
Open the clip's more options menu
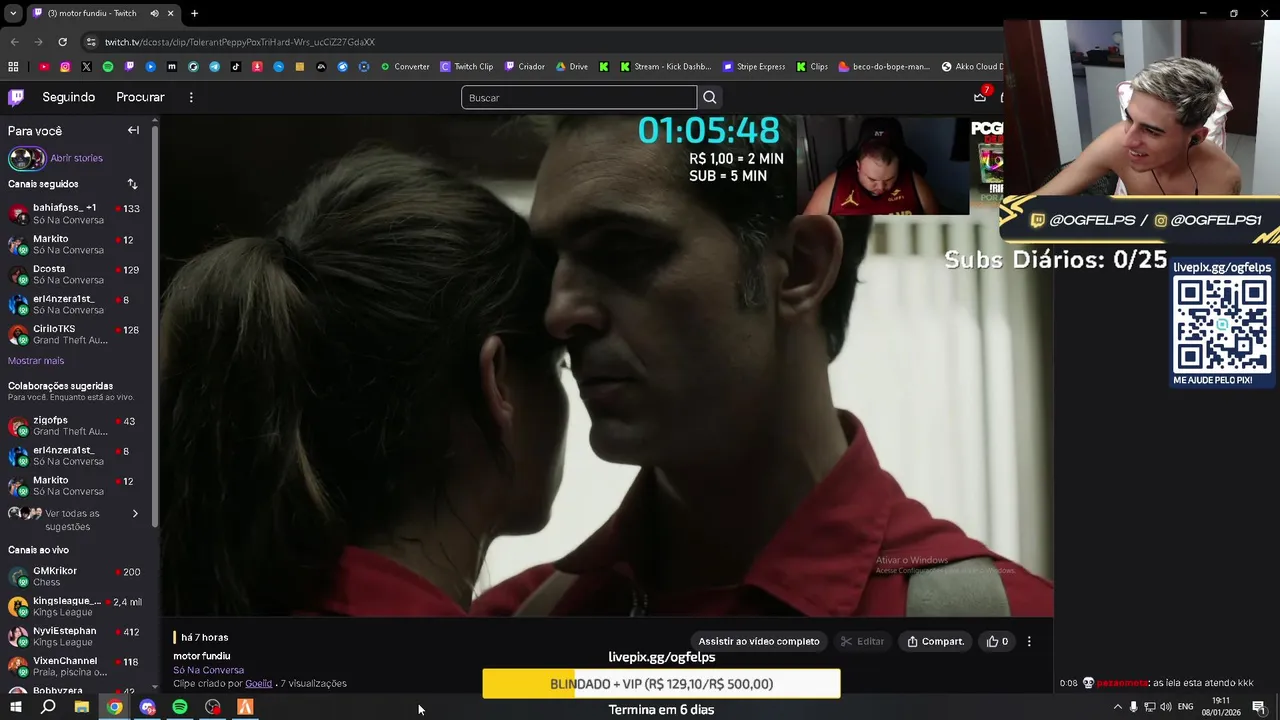(1029, 641)
